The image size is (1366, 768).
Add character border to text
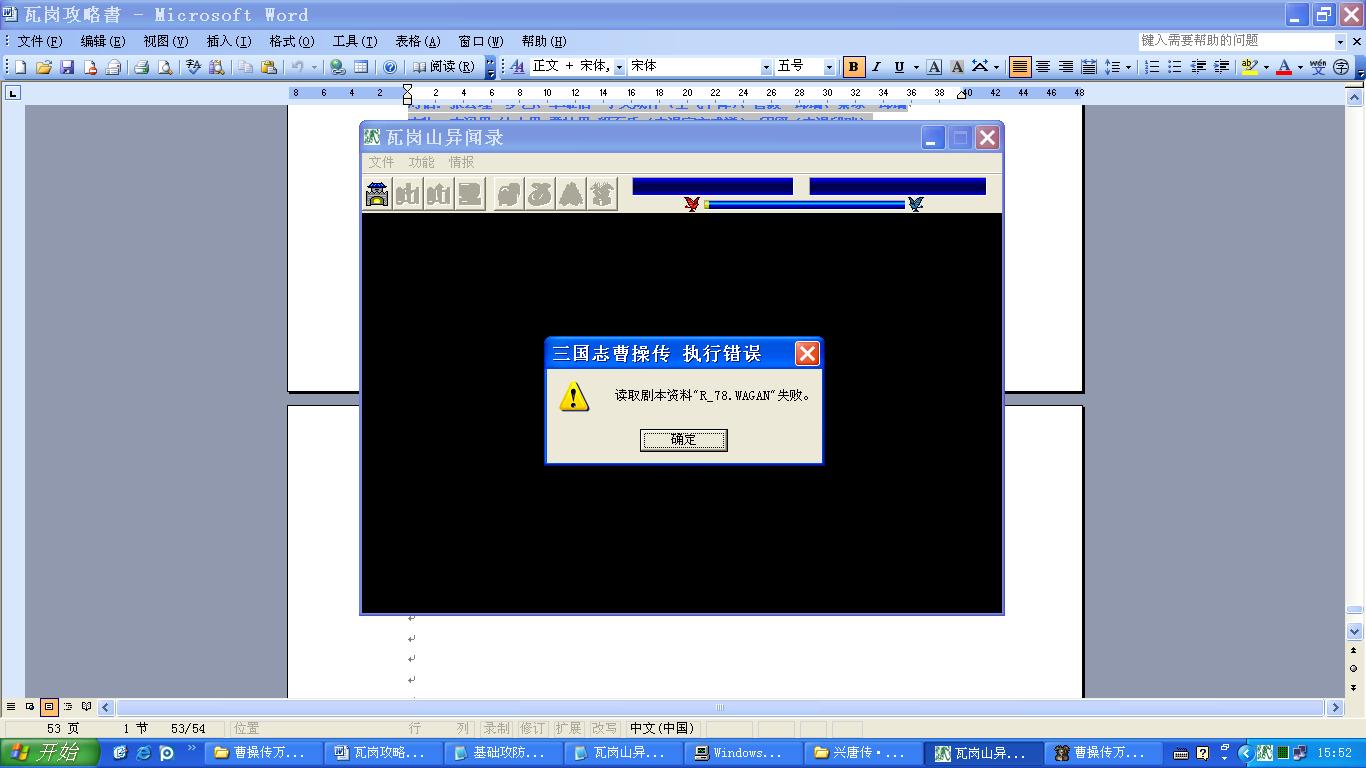pos(934,67)
